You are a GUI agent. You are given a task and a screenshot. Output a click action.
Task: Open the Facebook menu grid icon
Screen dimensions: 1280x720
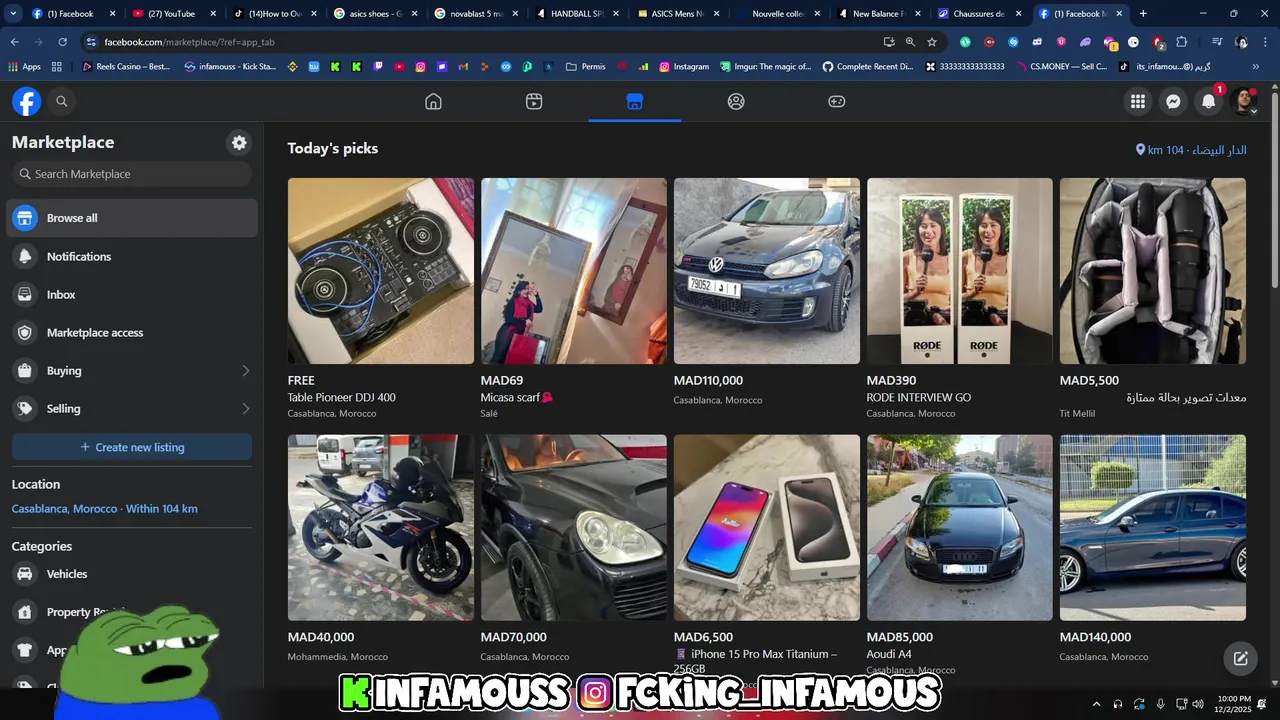(x=1138, y=101)
